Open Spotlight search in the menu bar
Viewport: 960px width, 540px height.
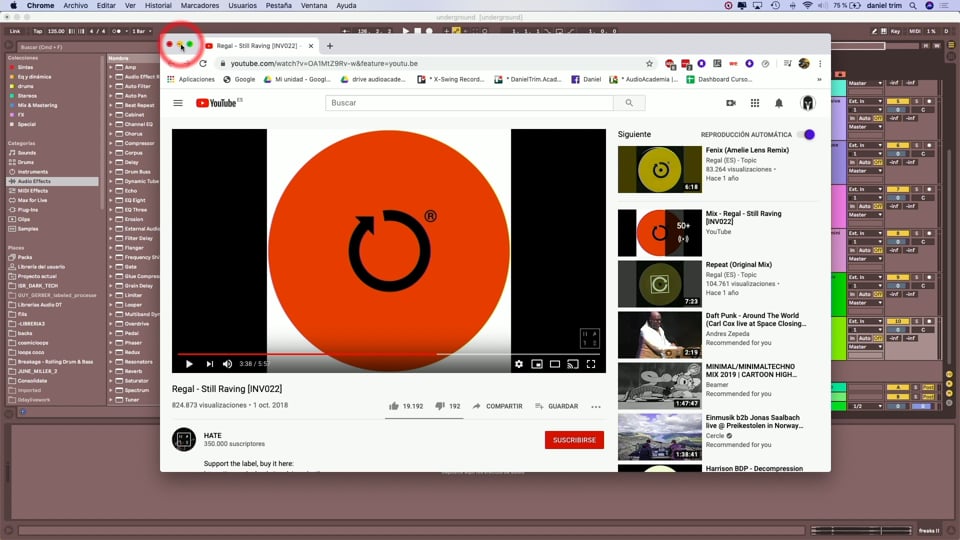913,6
